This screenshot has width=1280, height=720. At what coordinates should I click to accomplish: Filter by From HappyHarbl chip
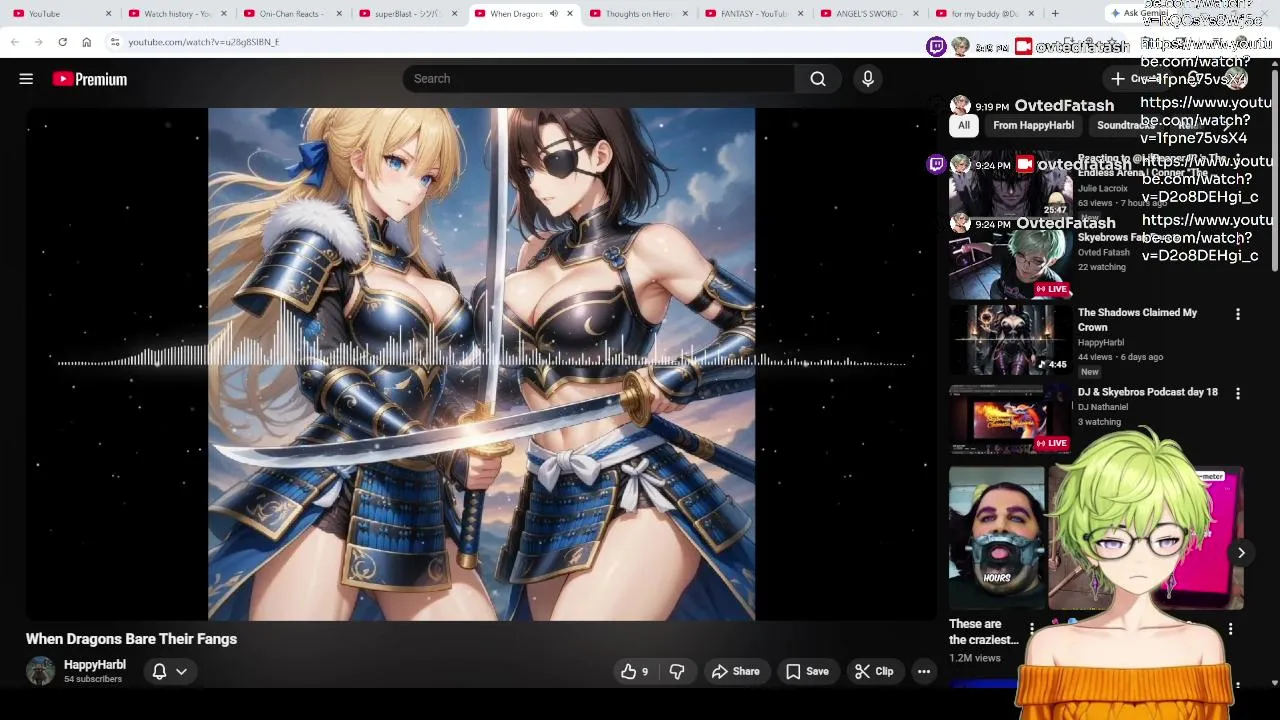[1033, 125]
